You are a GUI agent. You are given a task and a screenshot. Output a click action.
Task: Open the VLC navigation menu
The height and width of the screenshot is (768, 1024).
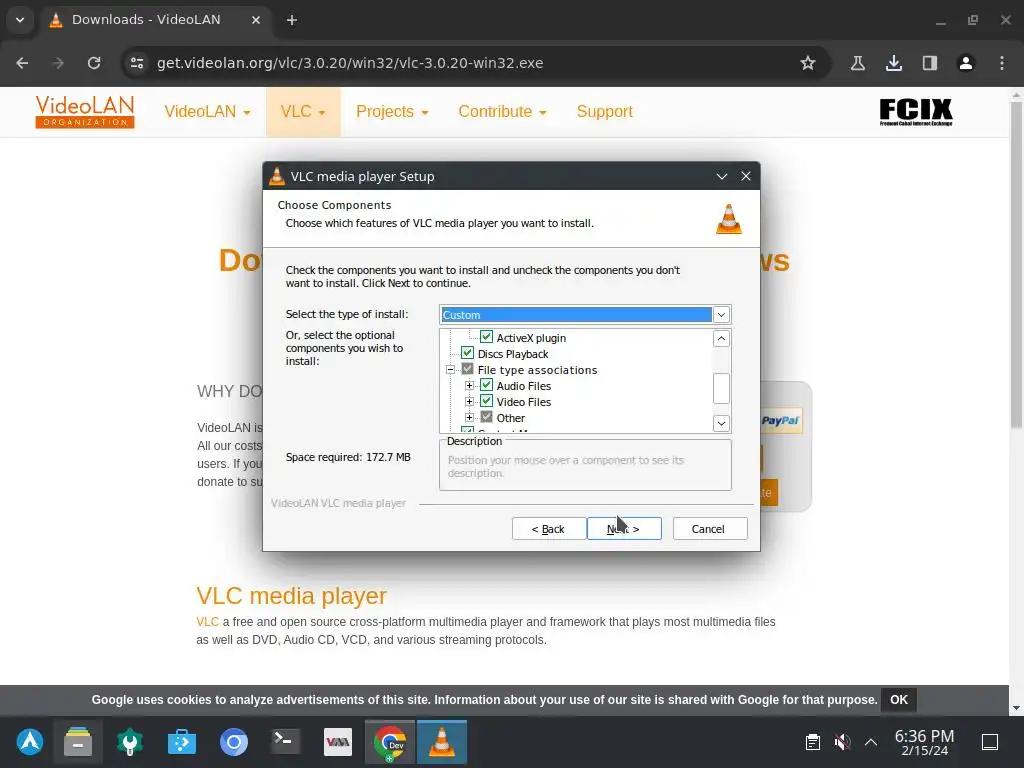pos(303,112)
